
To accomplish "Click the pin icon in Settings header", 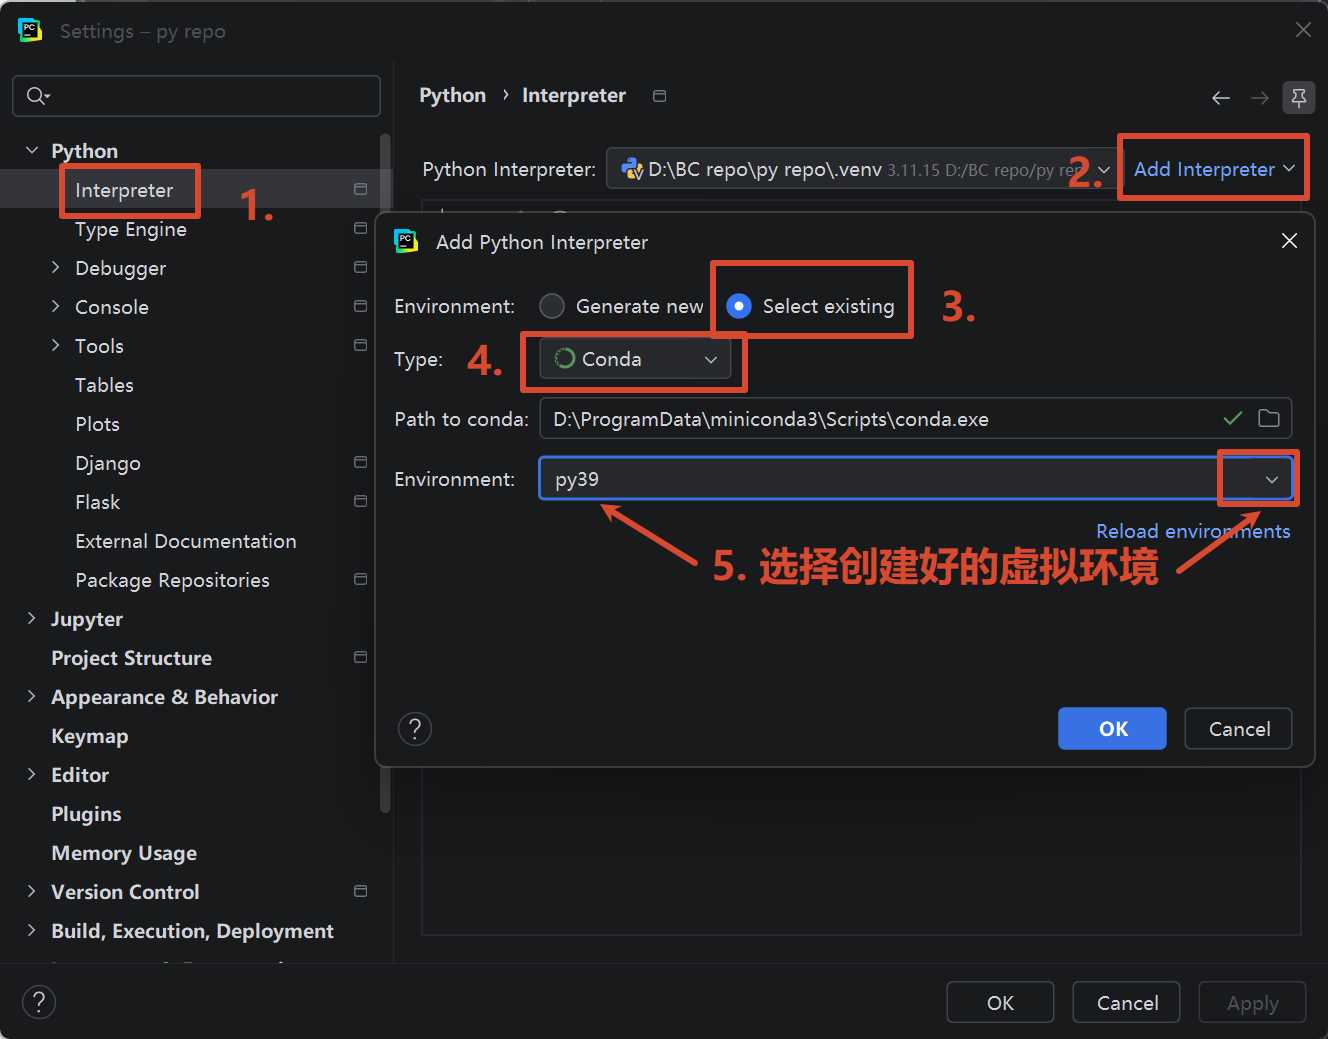I will click(1299, 97).
